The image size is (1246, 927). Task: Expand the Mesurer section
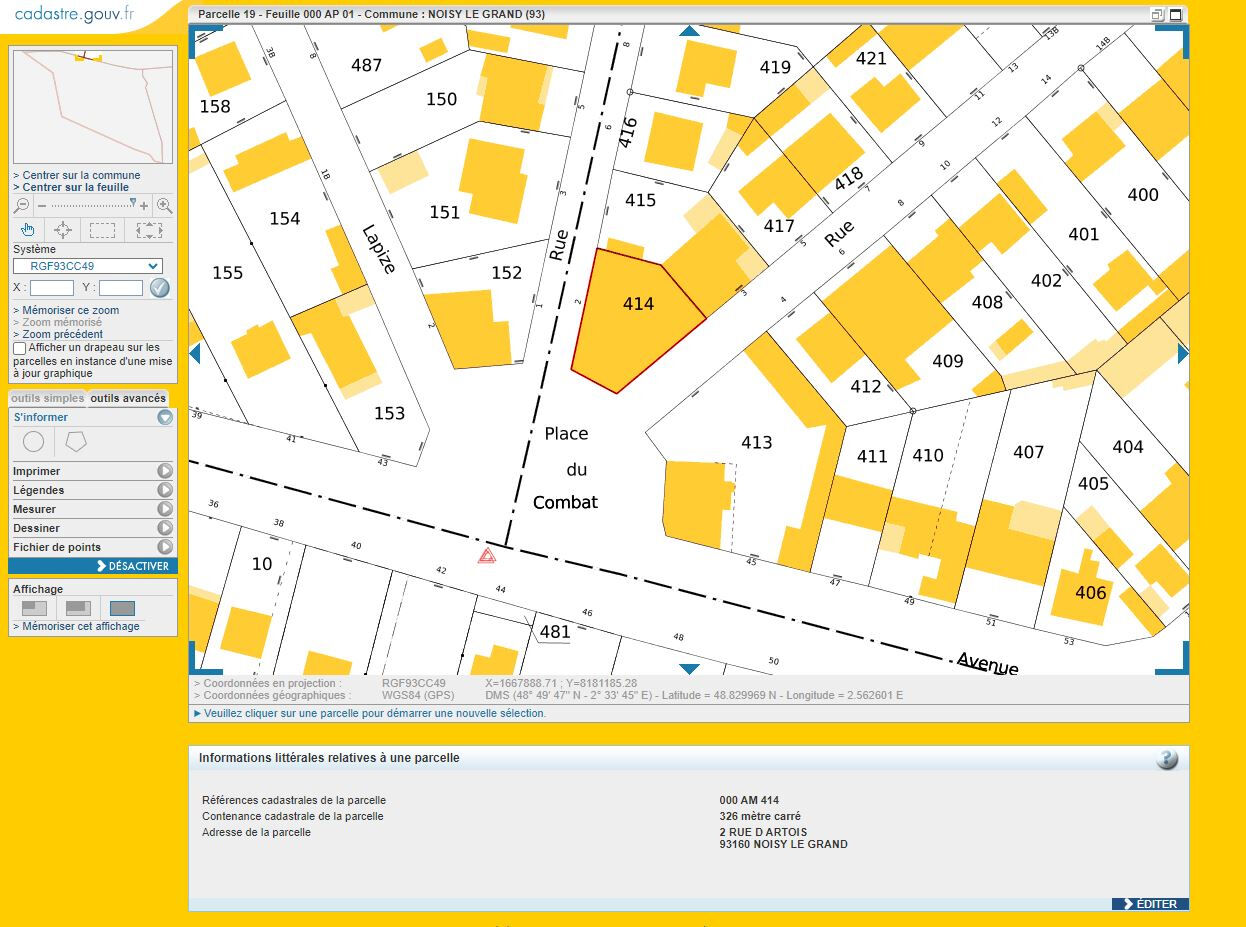[x=165, y=509]
